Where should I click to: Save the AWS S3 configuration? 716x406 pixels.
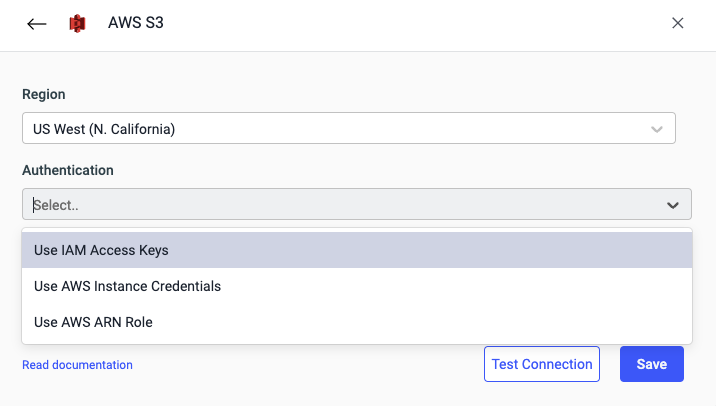651,364
